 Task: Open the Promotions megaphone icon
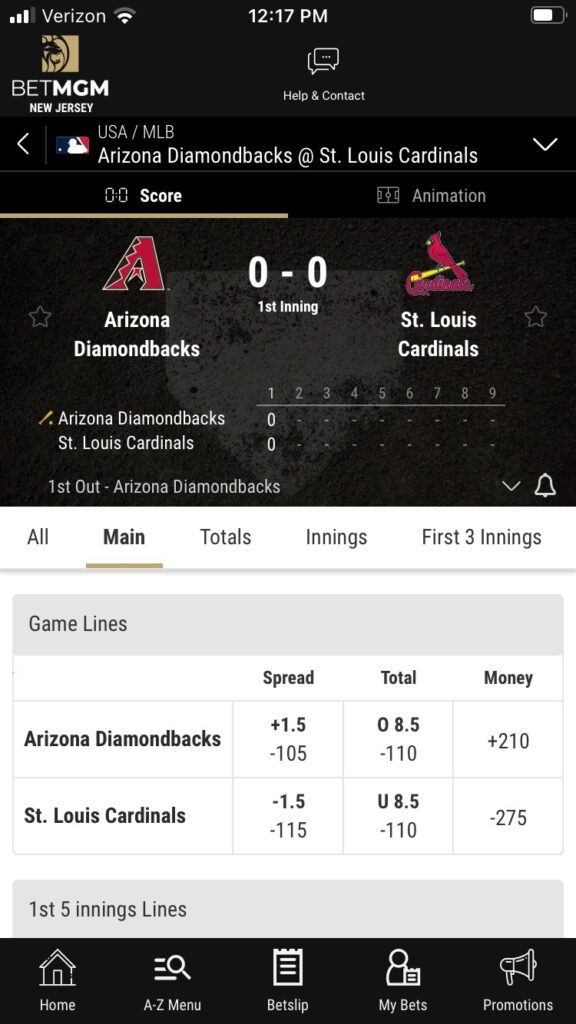(518, 968)
